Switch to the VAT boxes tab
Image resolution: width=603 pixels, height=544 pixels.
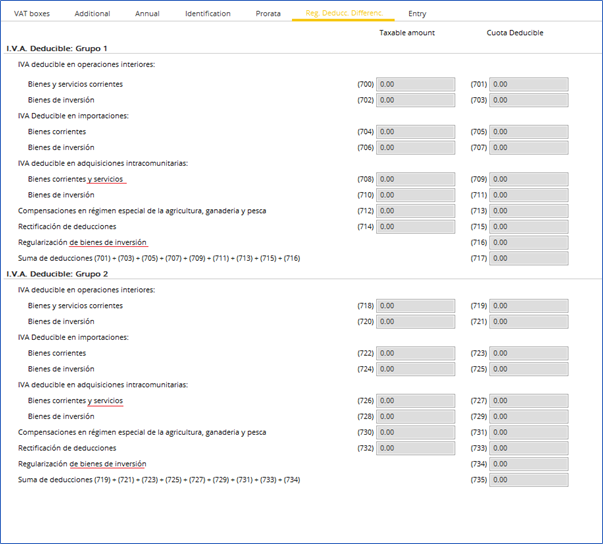click(32, 13)
